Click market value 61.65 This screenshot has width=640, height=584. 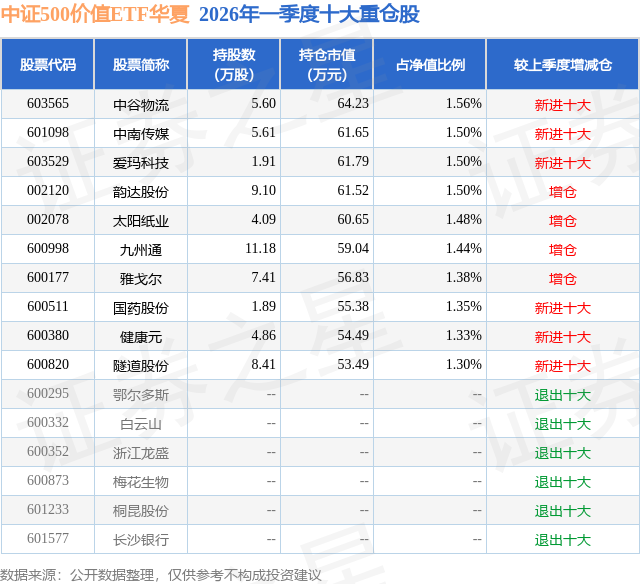[353, 133]
